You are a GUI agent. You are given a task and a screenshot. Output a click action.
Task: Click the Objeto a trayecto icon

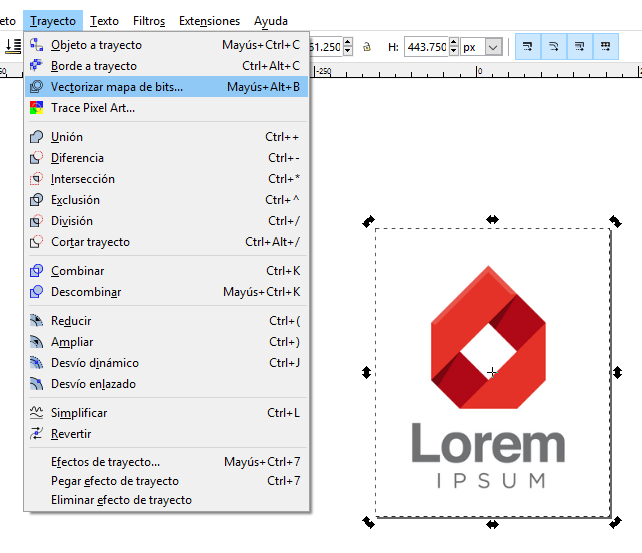(x=37, y=45)
